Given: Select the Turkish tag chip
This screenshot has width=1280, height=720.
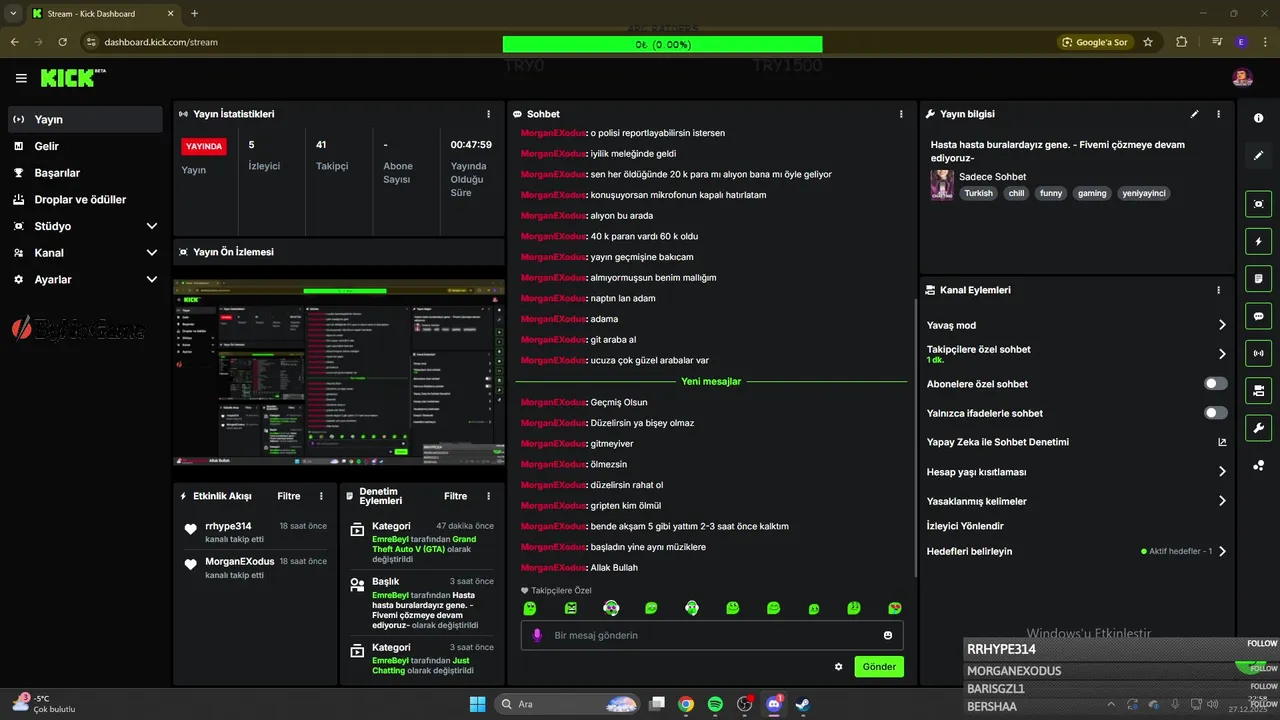Looking at the screenshot, I should (979, 193).
